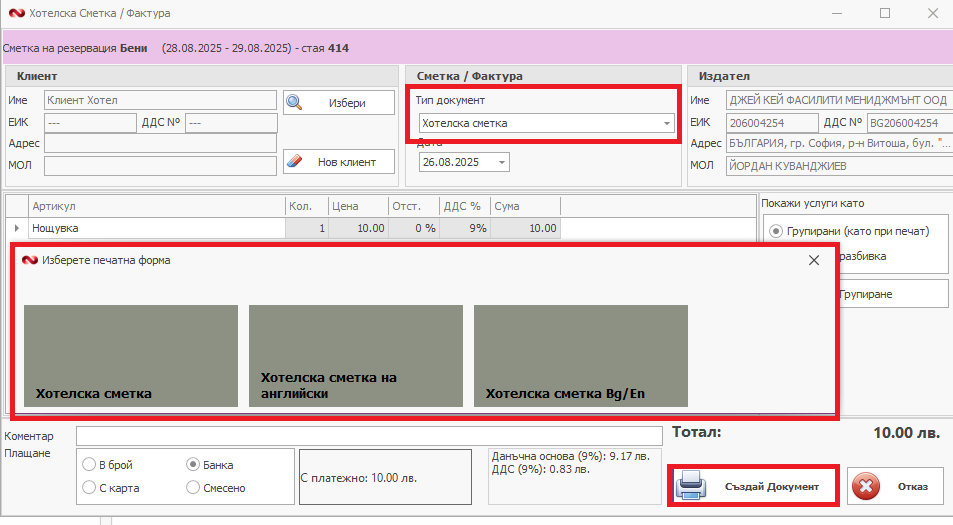Click the sum cell 10.00 under Сума

(525, 228)
